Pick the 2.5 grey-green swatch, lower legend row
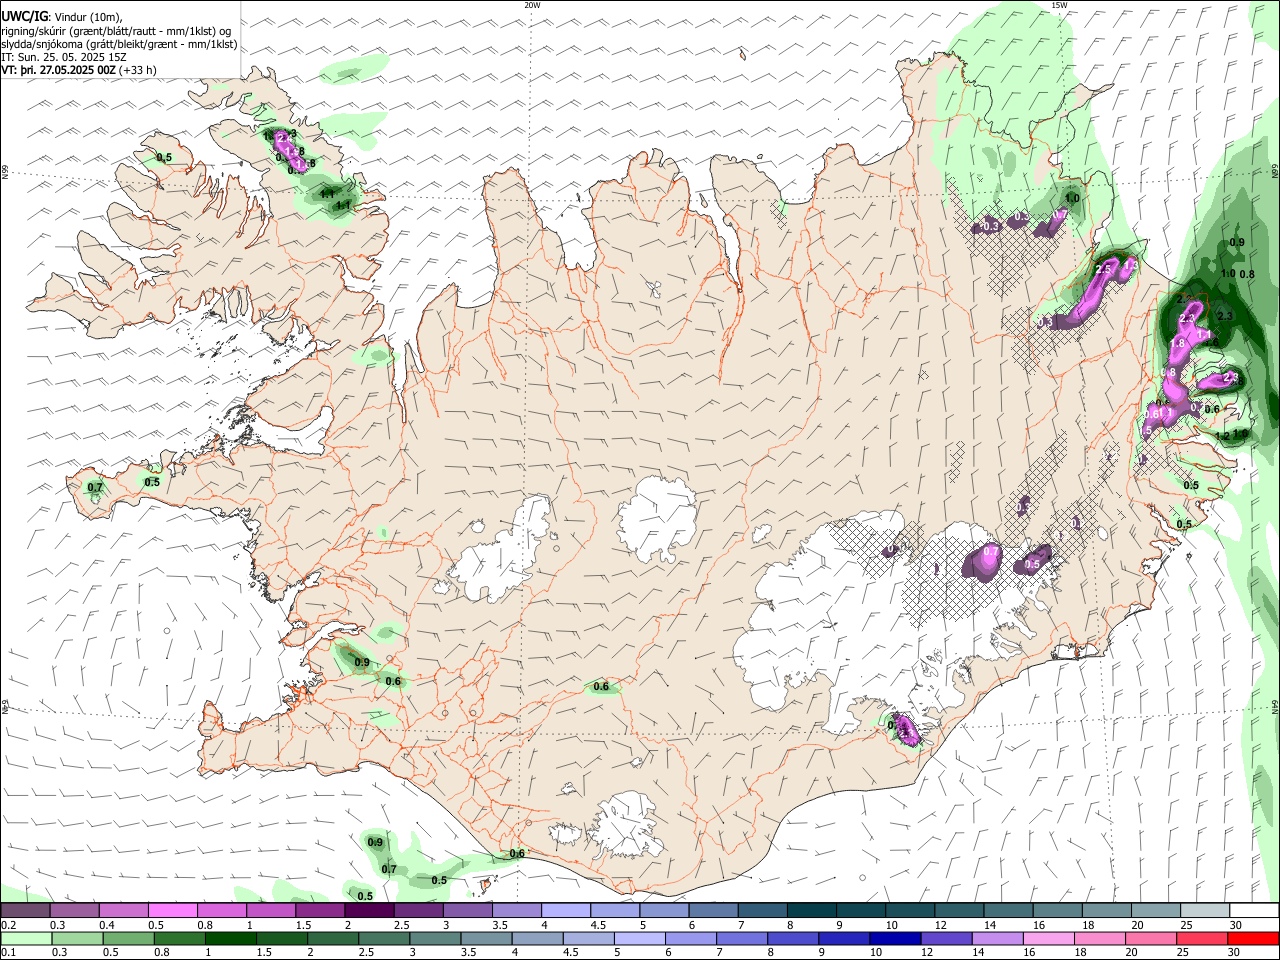 (384, 939)
